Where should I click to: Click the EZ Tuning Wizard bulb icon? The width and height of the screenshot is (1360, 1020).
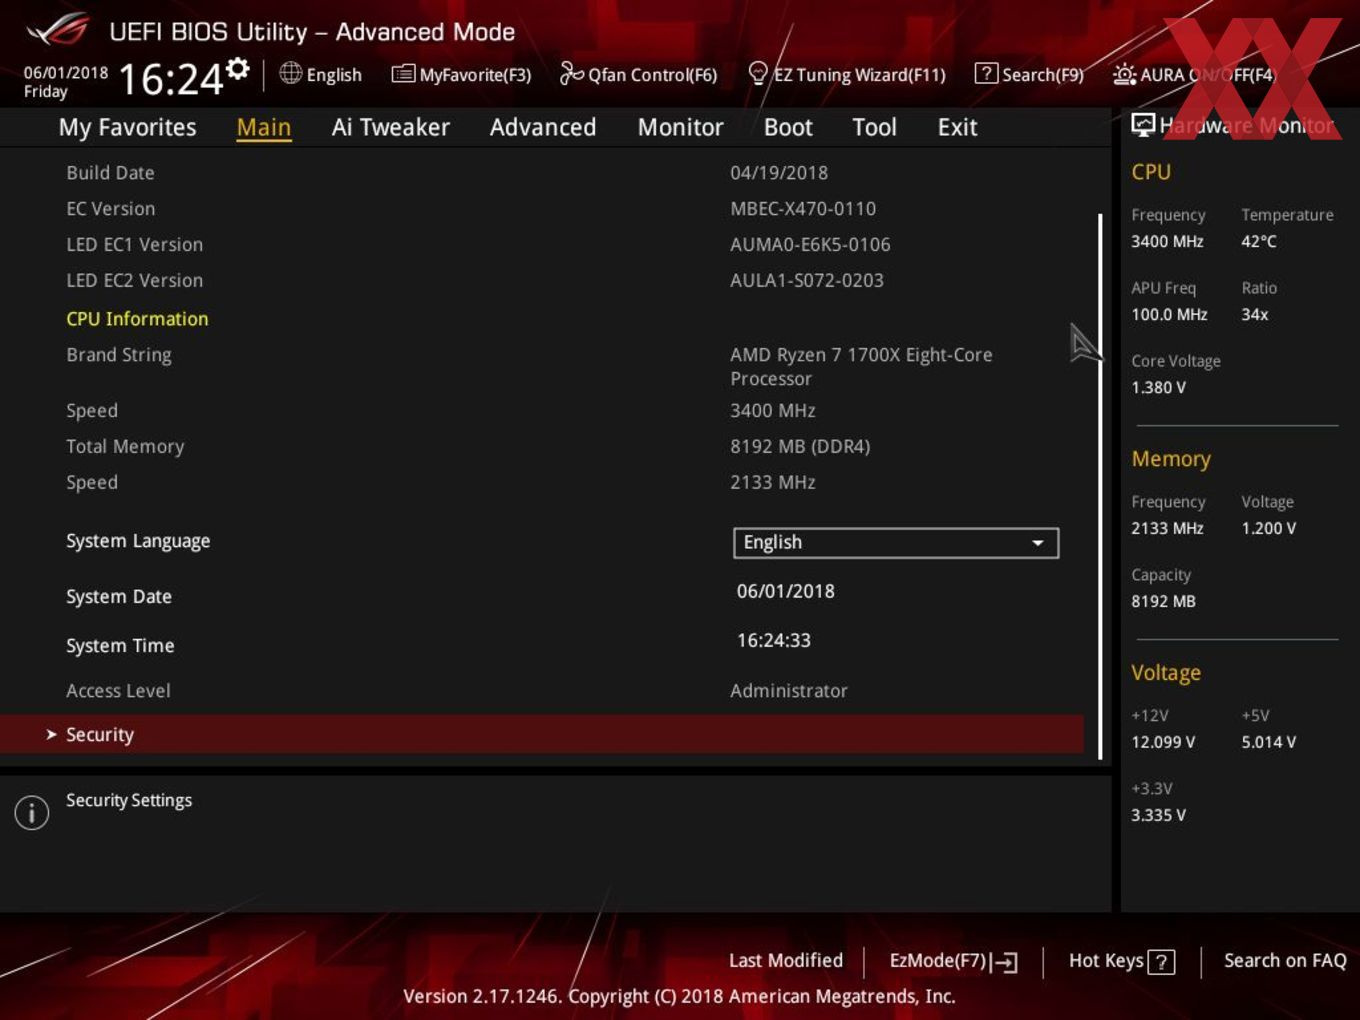(758, 73)
